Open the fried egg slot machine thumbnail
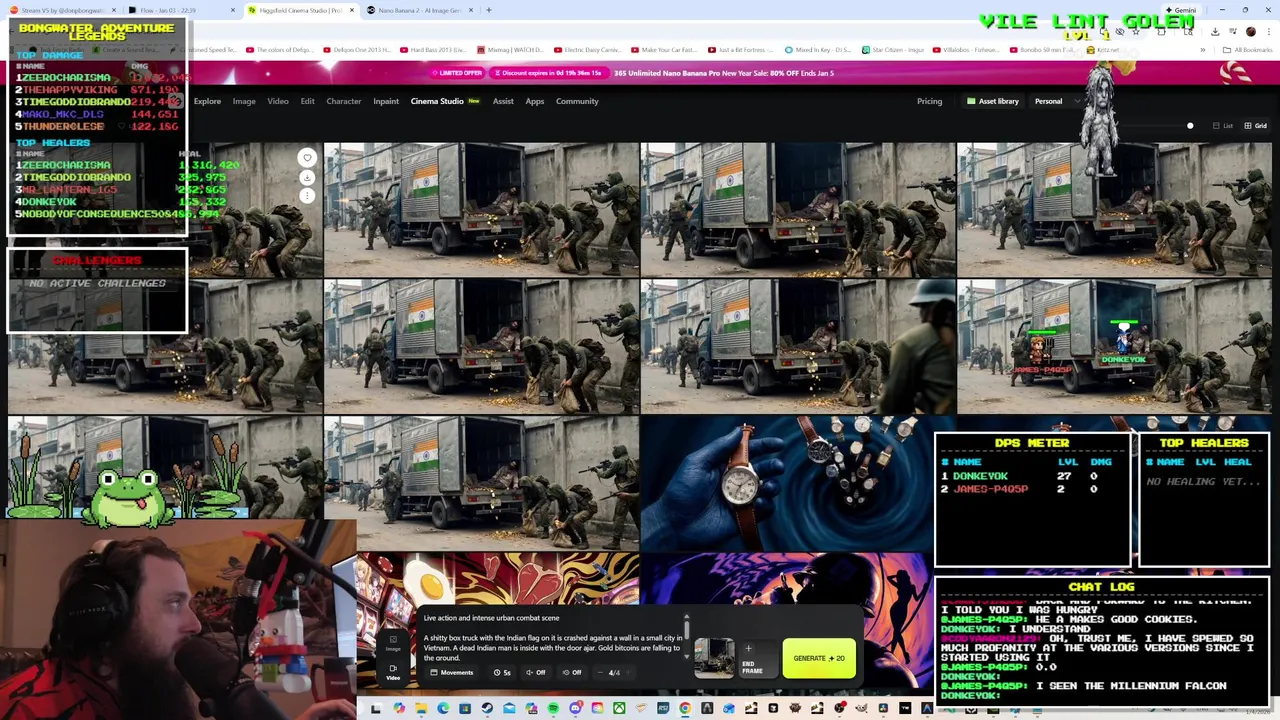The width and height of the screenshot is (1280, 720). tap(497, 578)
